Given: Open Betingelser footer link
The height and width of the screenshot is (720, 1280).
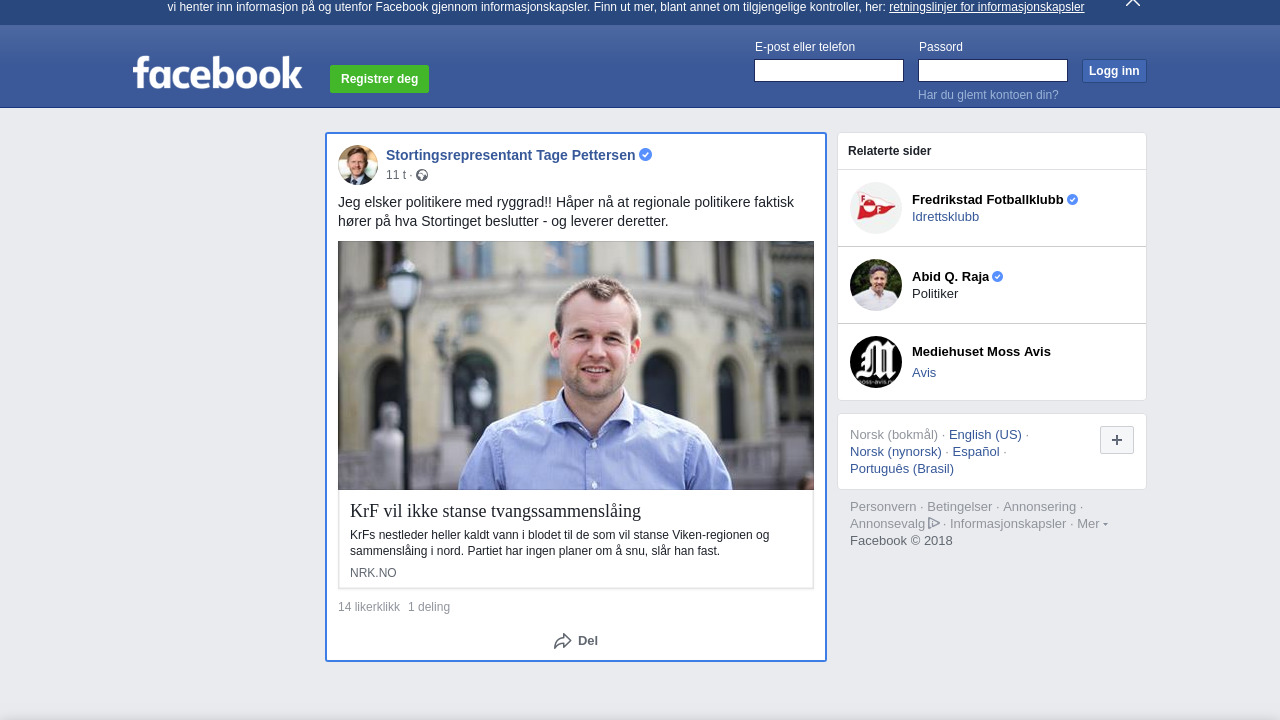Looking at the screenshot, I should point(960,507).
